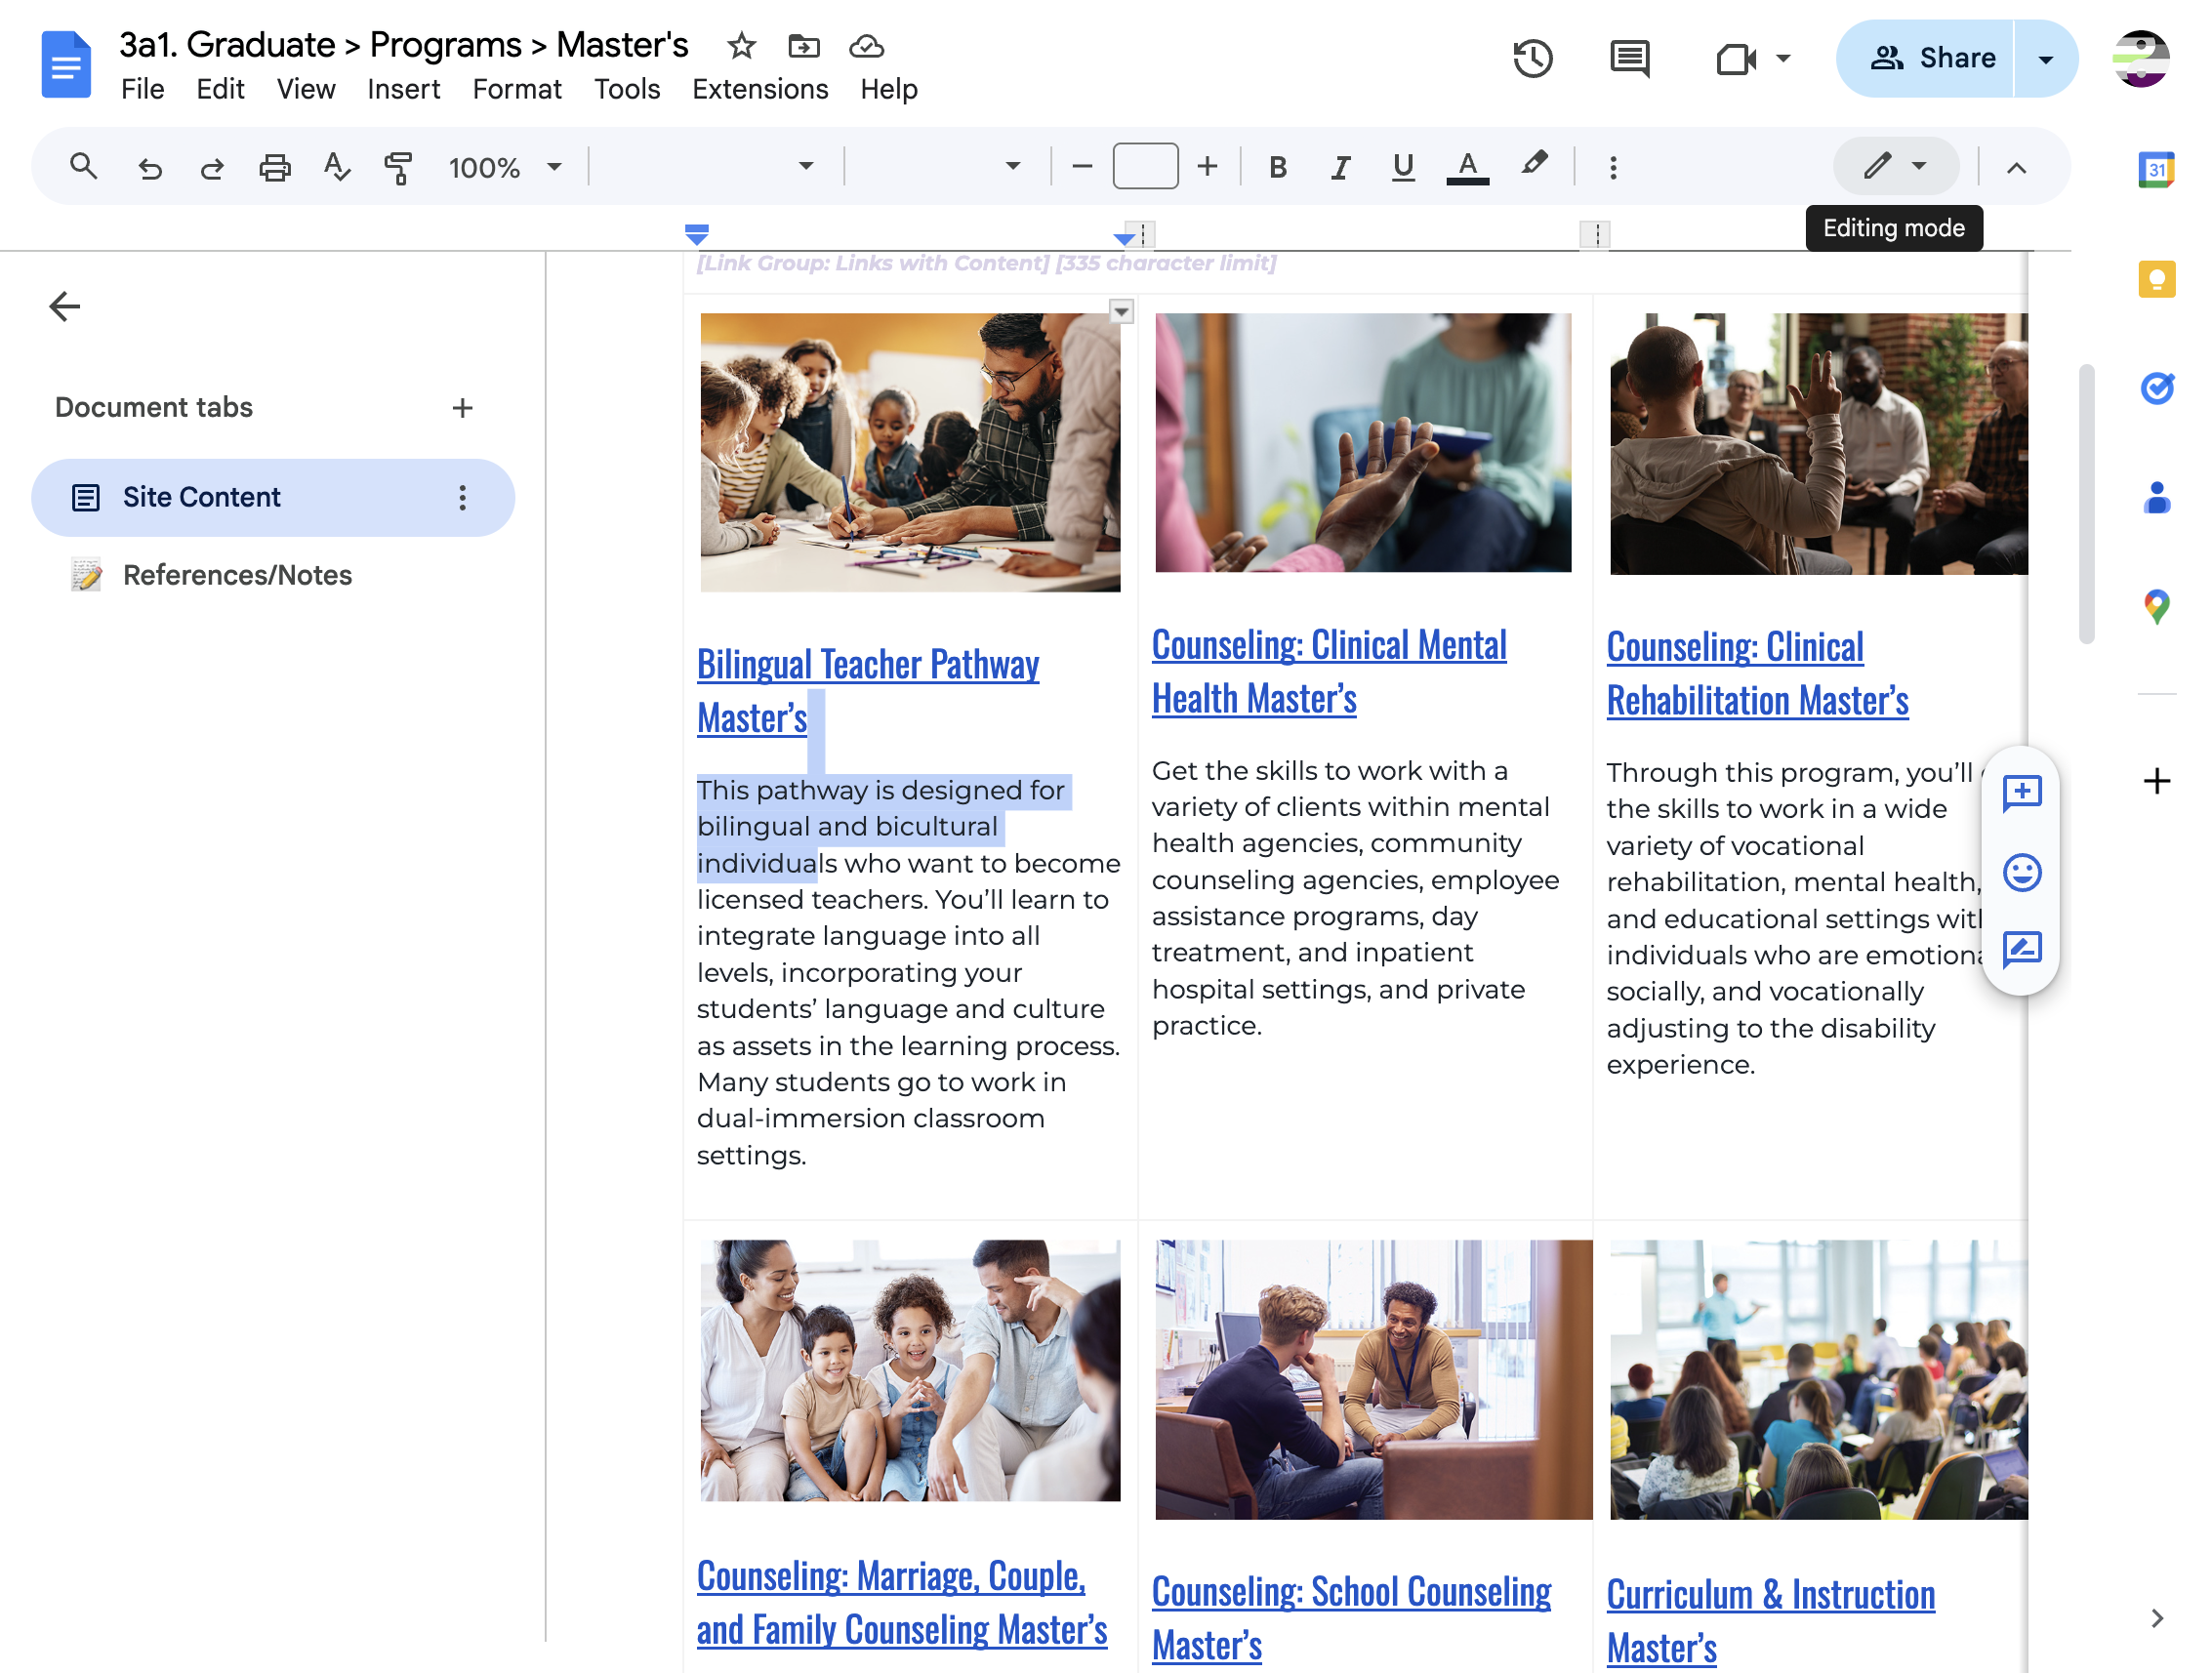Open the 100% zoom dropdown
This screenshot has width=2212, height=1673.
point(506,167)
